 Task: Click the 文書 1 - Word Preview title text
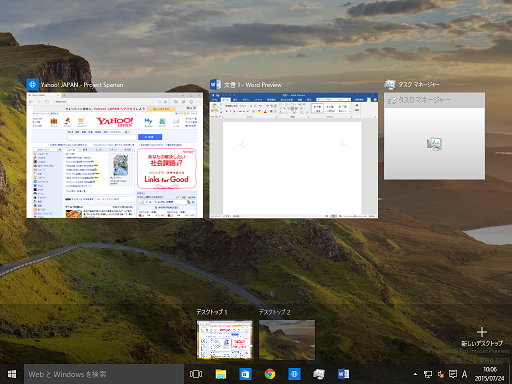(x=253, y=85)
